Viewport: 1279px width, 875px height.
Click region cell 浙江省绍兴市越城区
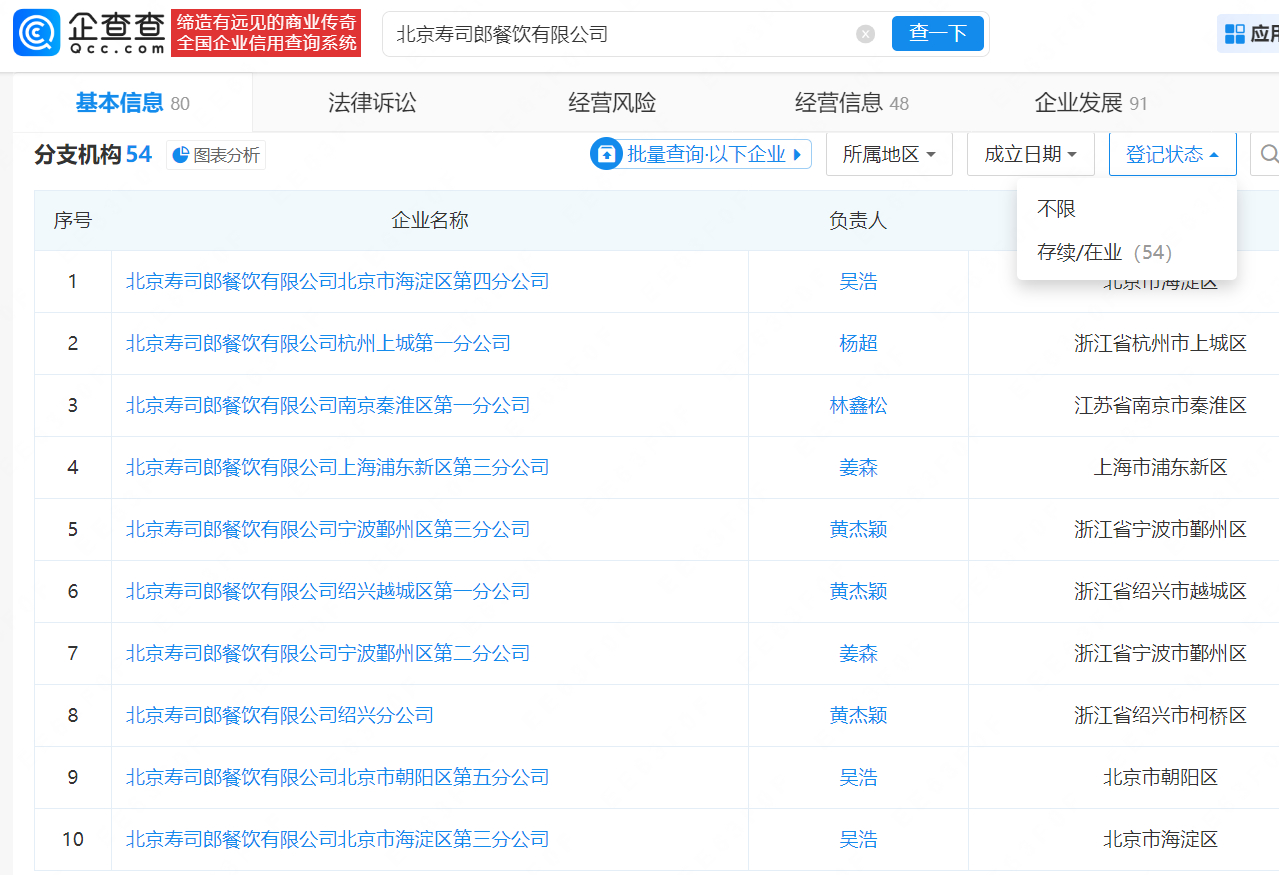(1160, 591)
